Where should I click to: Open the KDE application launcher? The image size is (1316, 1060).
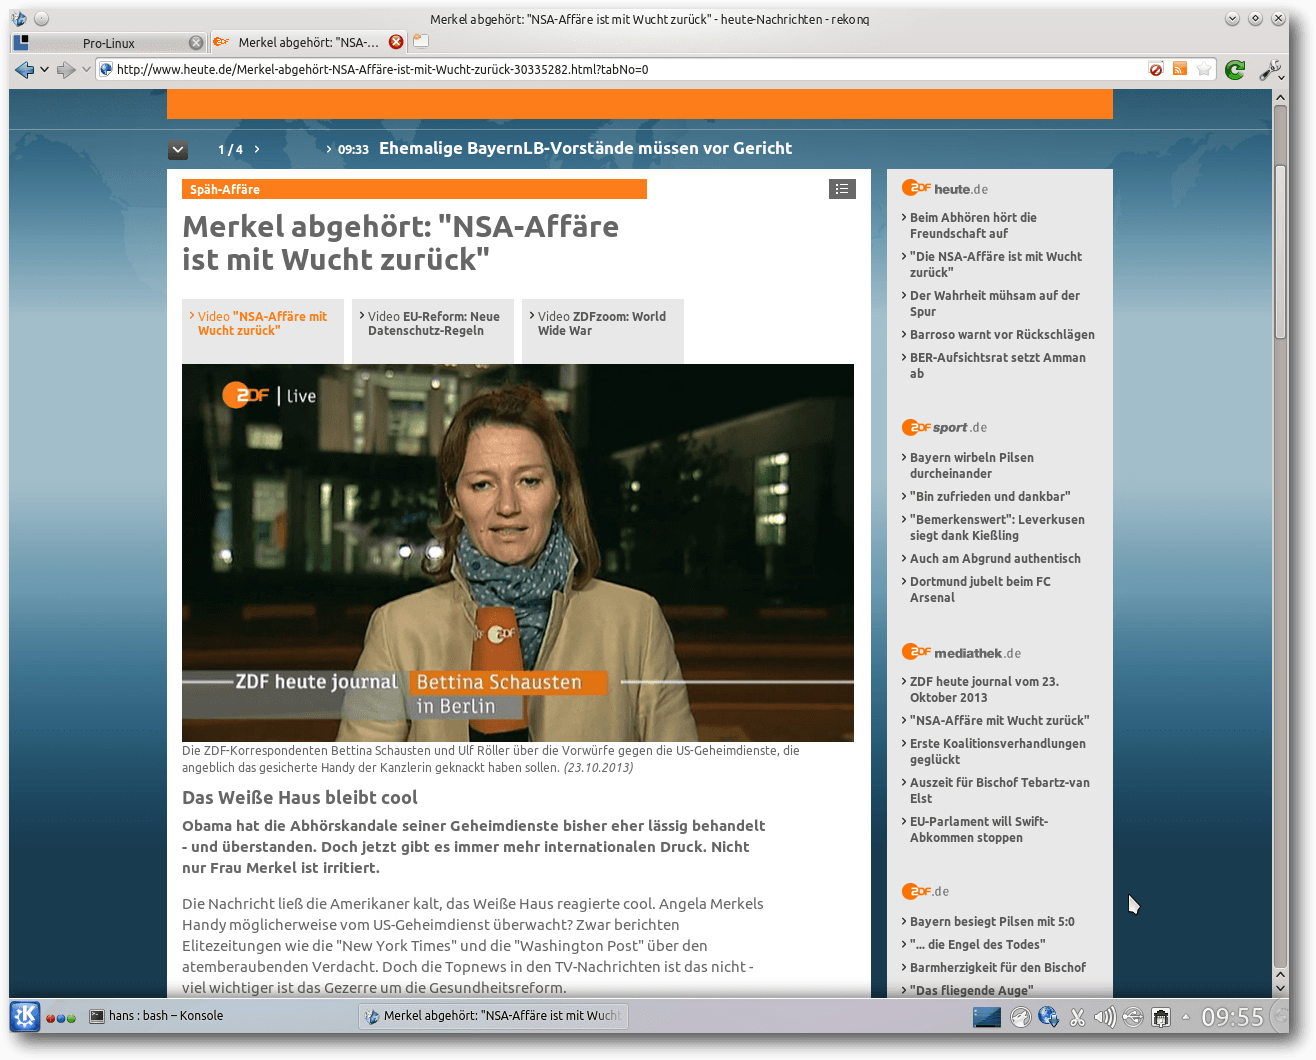coord(25,1016)
